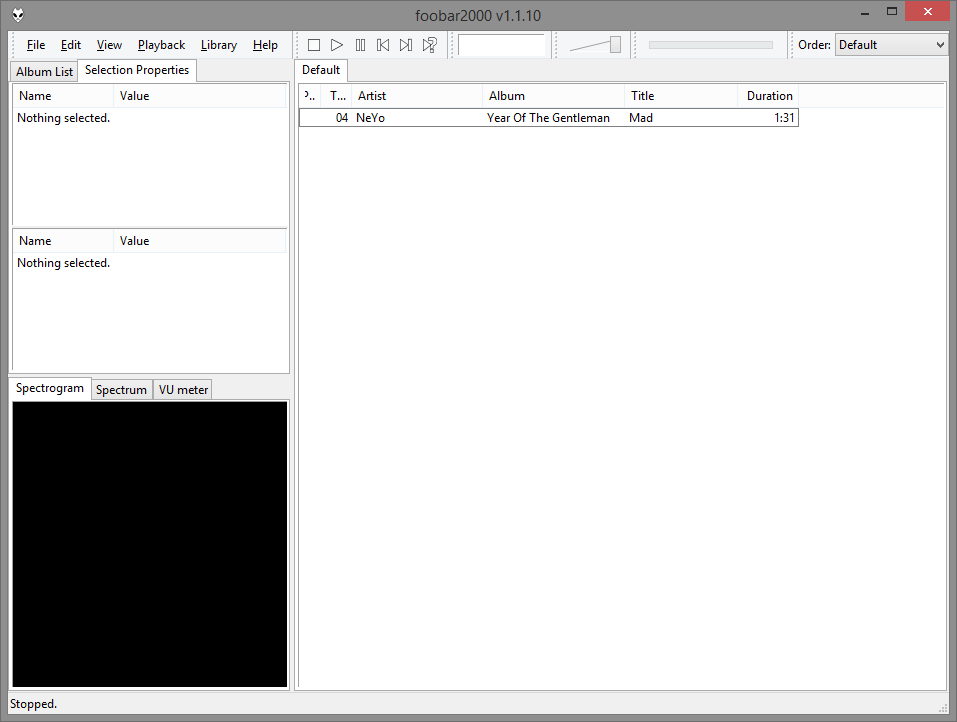This screenshot has width=957, height=722.
Task: Open the Edit menu
Action: point(71,45)
